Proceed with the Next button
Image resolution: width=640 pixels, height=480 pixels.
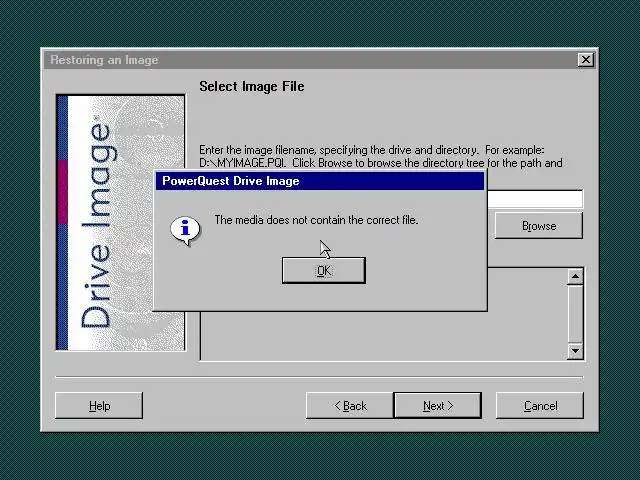pos(438,406)
